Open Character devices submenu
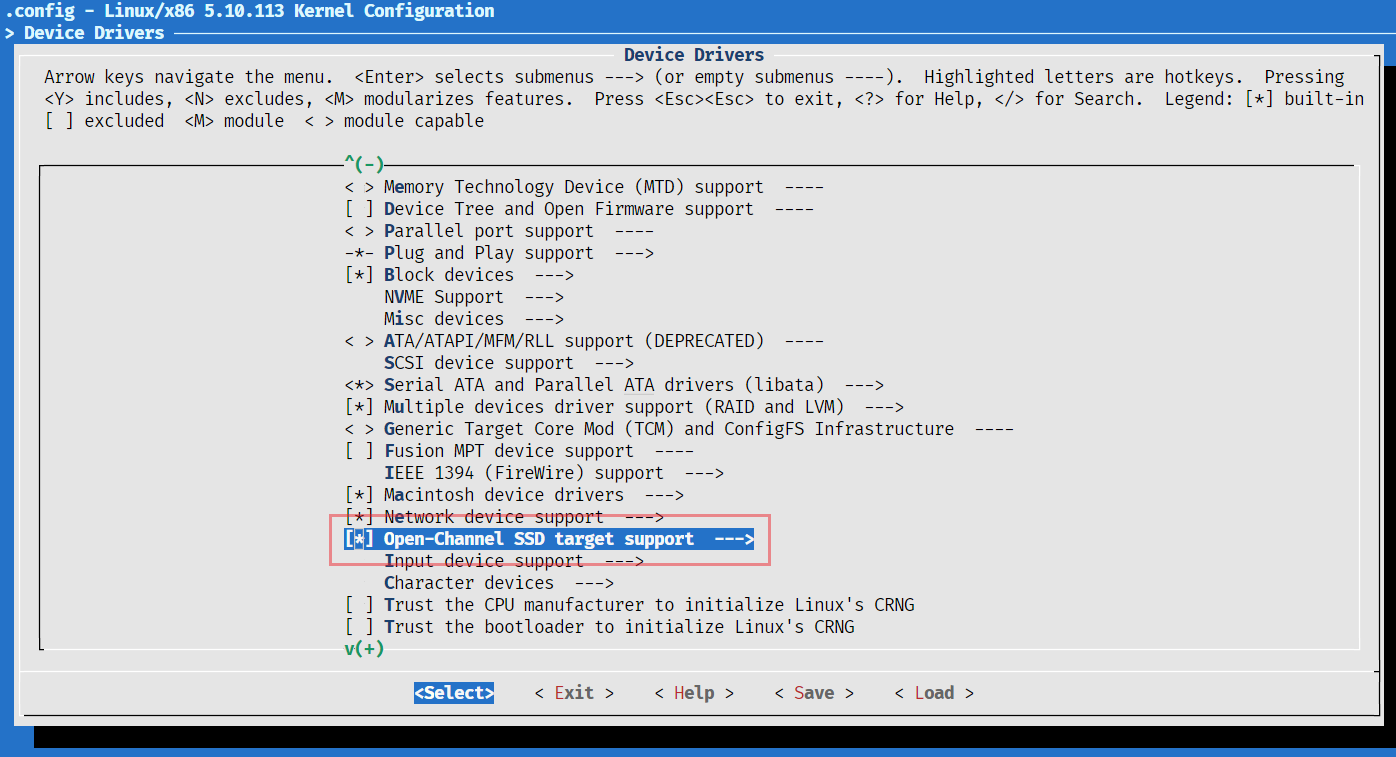This screenshot has height=757, width=1396. click(498, 583)
